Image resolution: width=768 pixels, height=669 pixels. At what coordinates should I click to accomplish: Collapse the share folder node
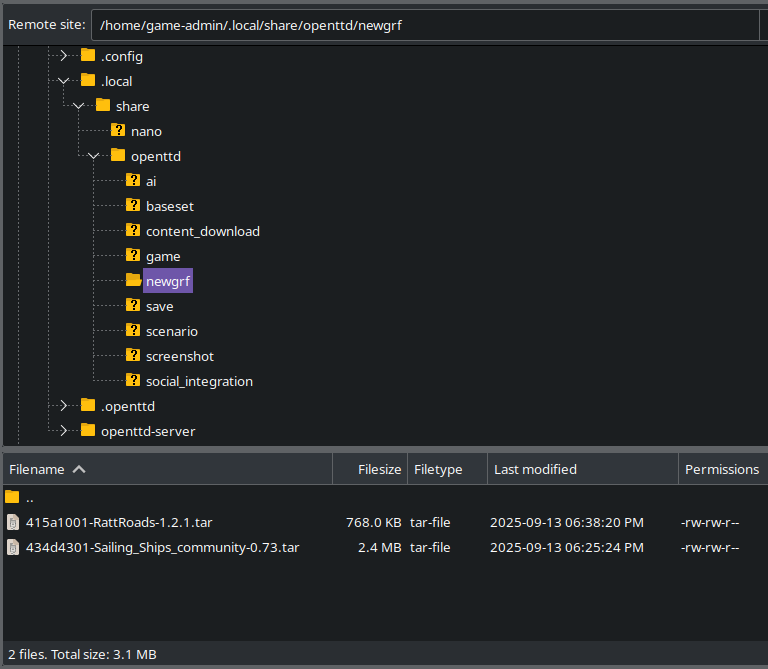click(x=79, y=106)
